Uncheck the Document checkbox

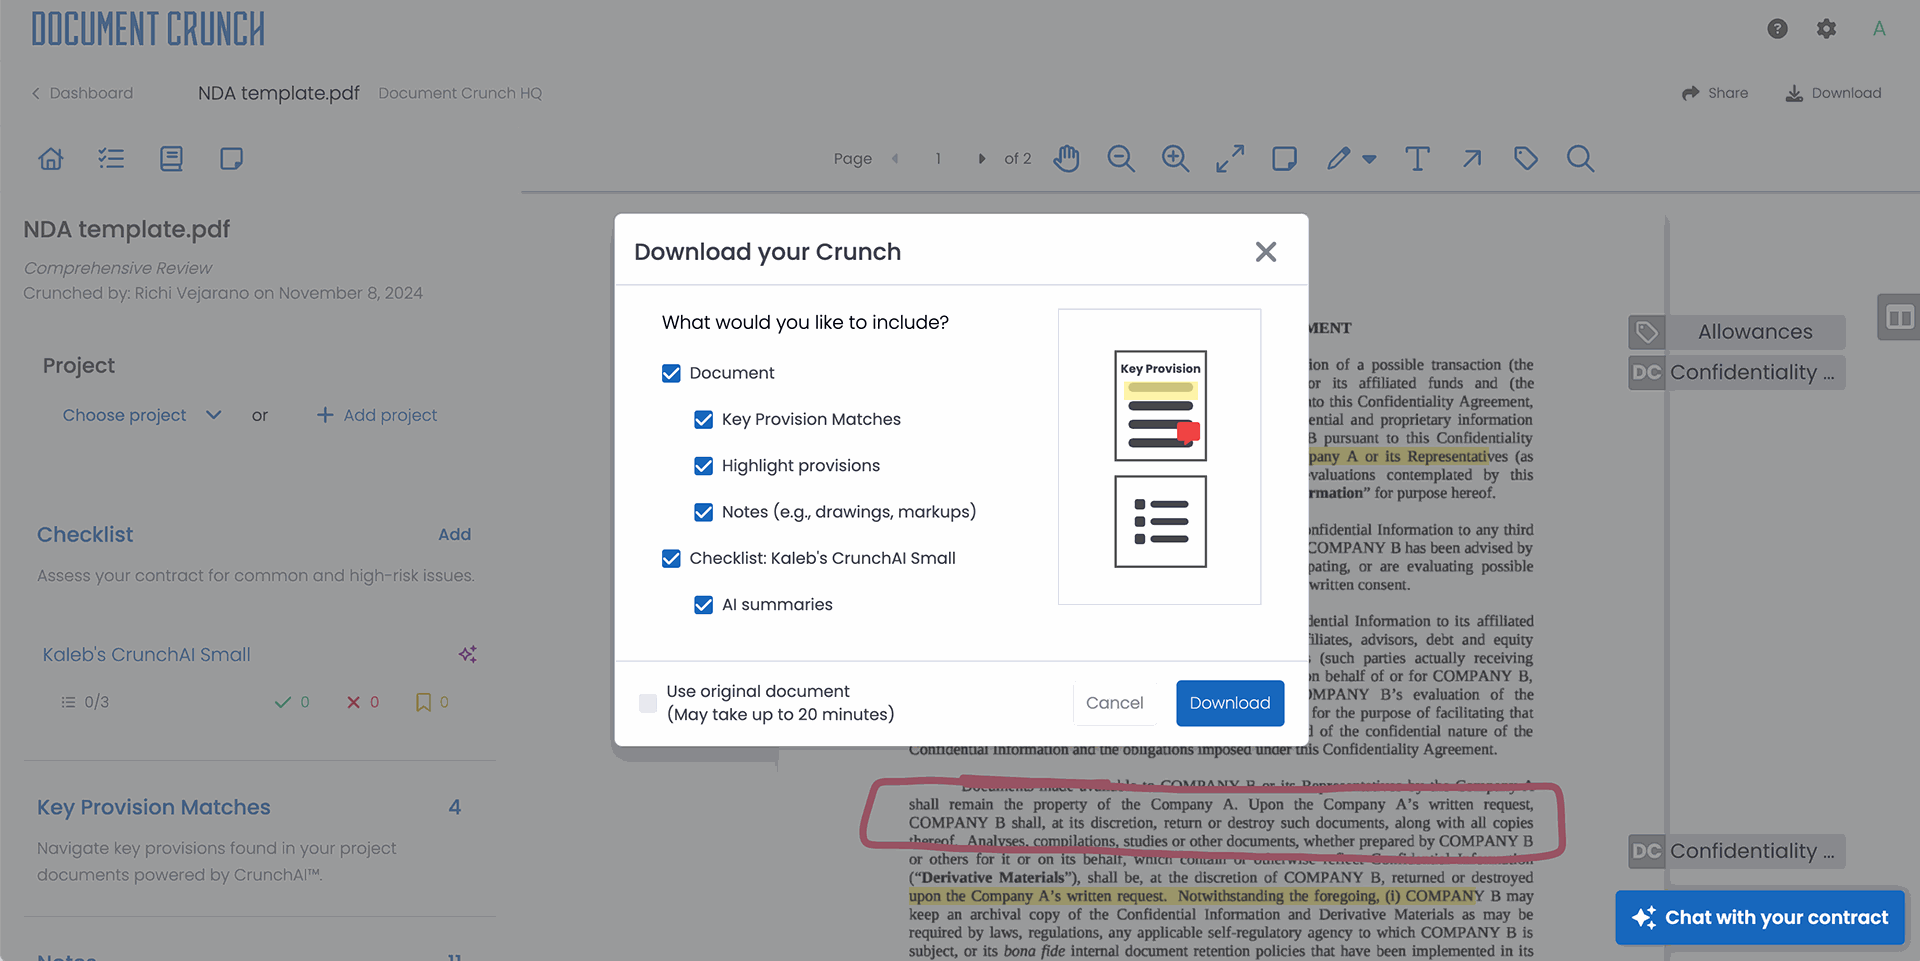pos(671,373)
